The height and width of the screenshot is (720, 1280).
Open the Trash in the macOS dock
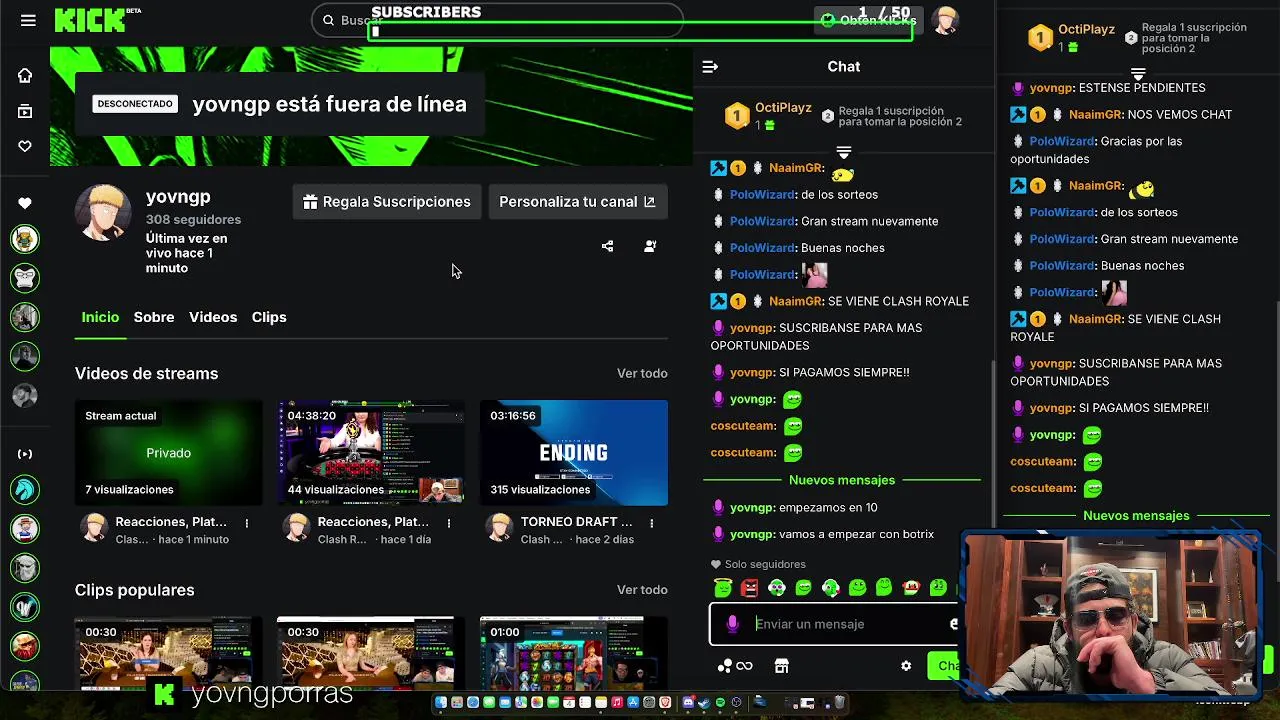click(839, 702)
